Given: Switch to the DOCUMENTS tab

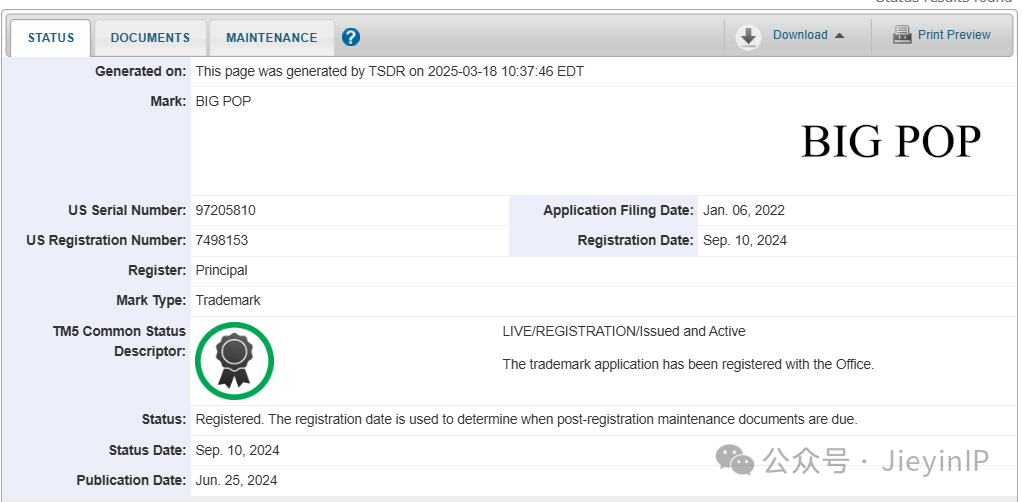Looking at the screenshot, I should click(x=151, y=38).
